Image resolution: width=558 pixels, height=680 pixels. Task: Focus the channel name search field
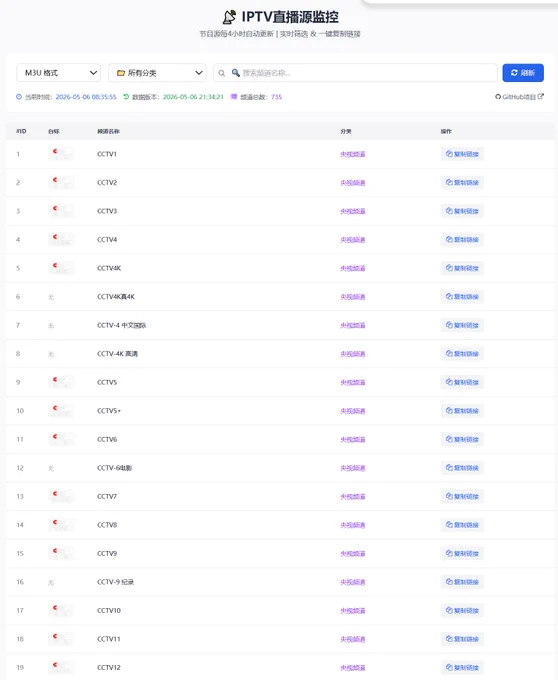(356, 73)
